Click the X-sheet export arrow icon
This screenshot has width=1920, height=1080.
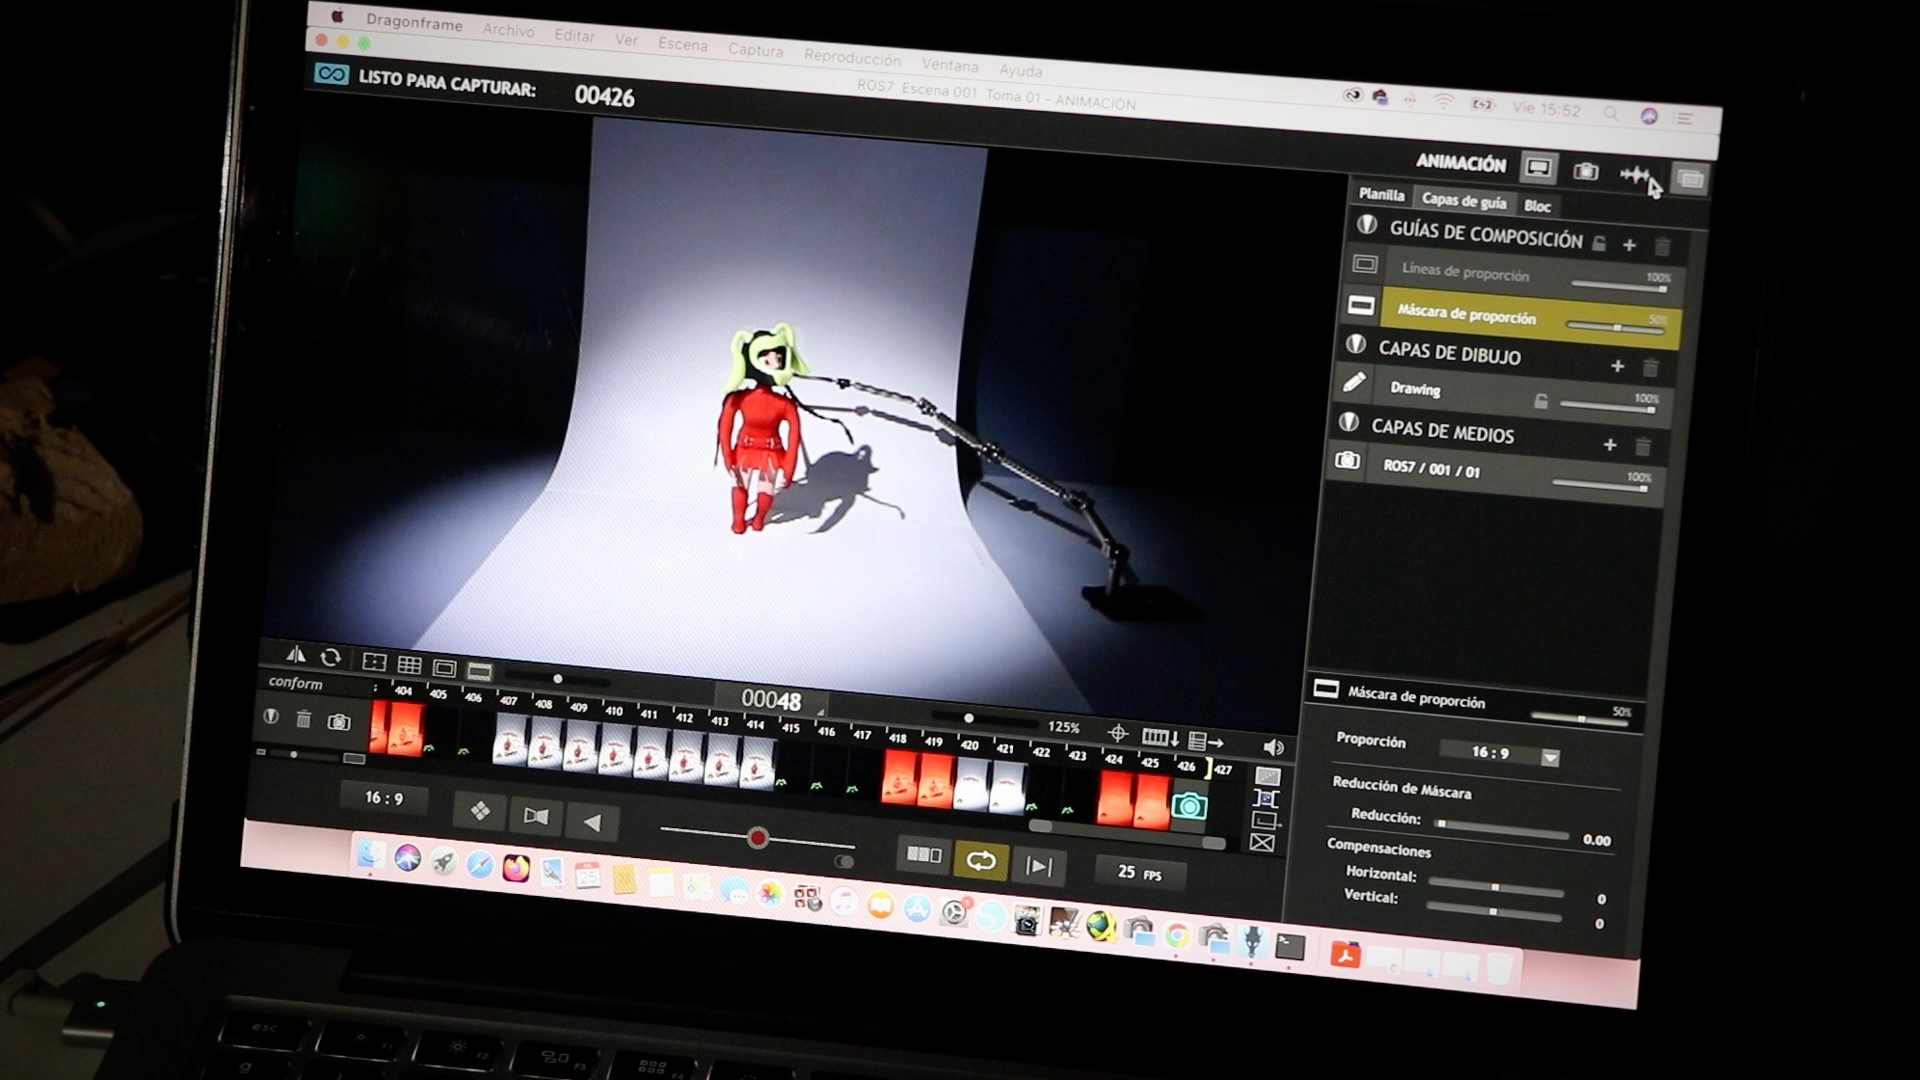(1205, 742)
